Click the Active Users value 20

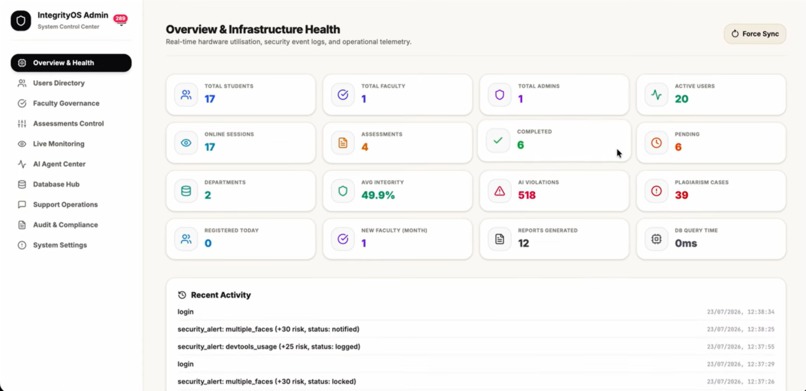click(682, 99)
